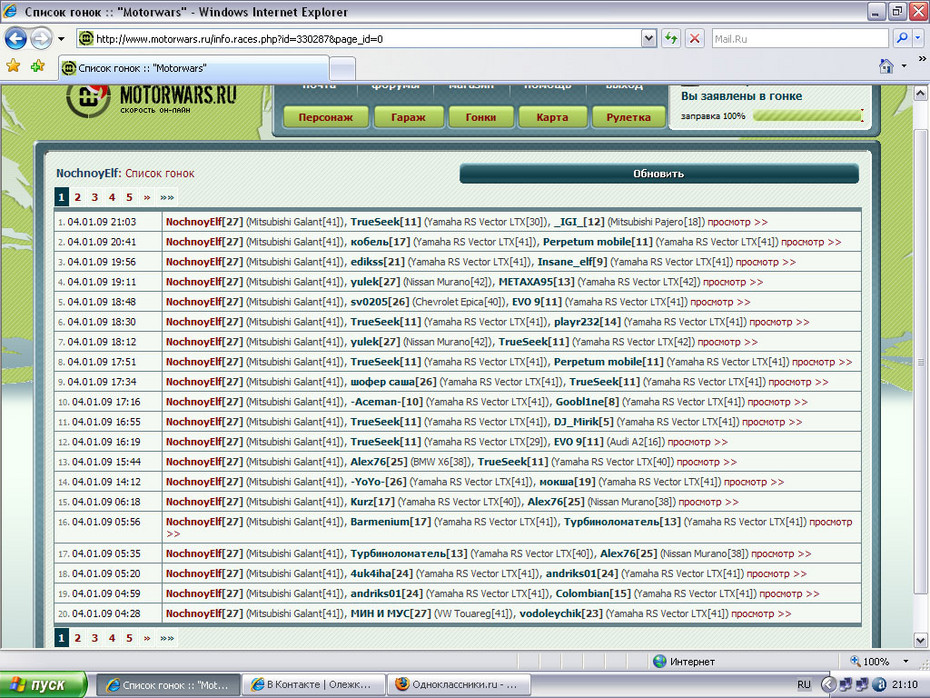
Task: Open просмотр link for race 04.01.09 16:19
Action: 698,442
